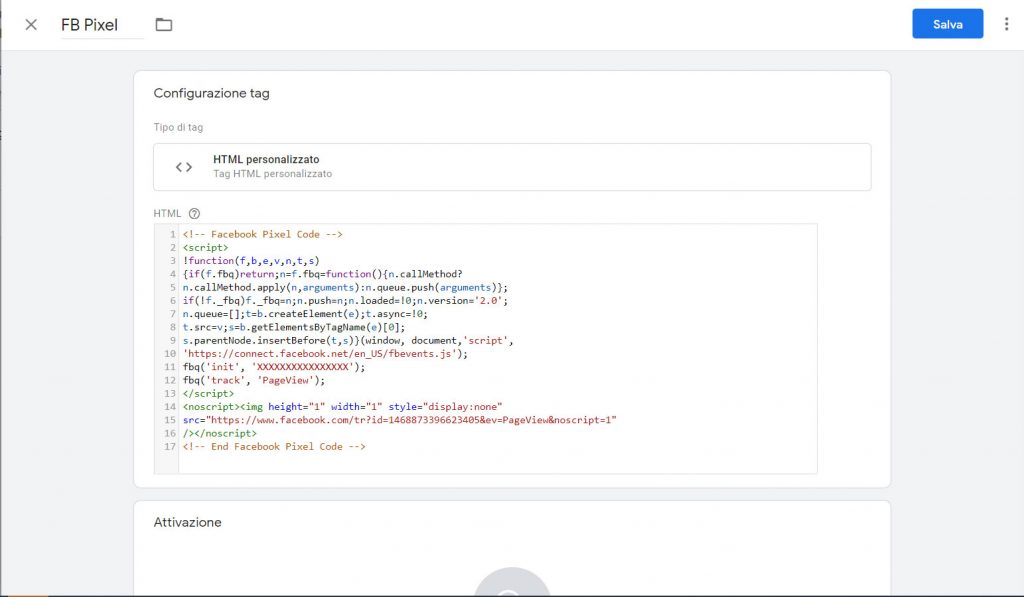Edit the FB Pixel tag name field
This screenshot has width=1024, height=597.
tap(102, 25)
